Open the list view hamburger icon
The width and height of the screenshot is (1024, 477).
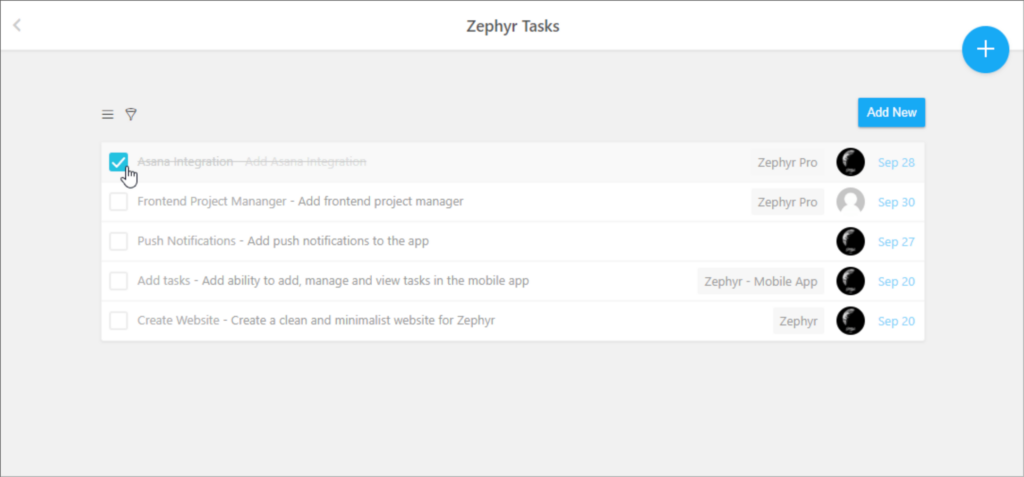[x=108, y=114]
